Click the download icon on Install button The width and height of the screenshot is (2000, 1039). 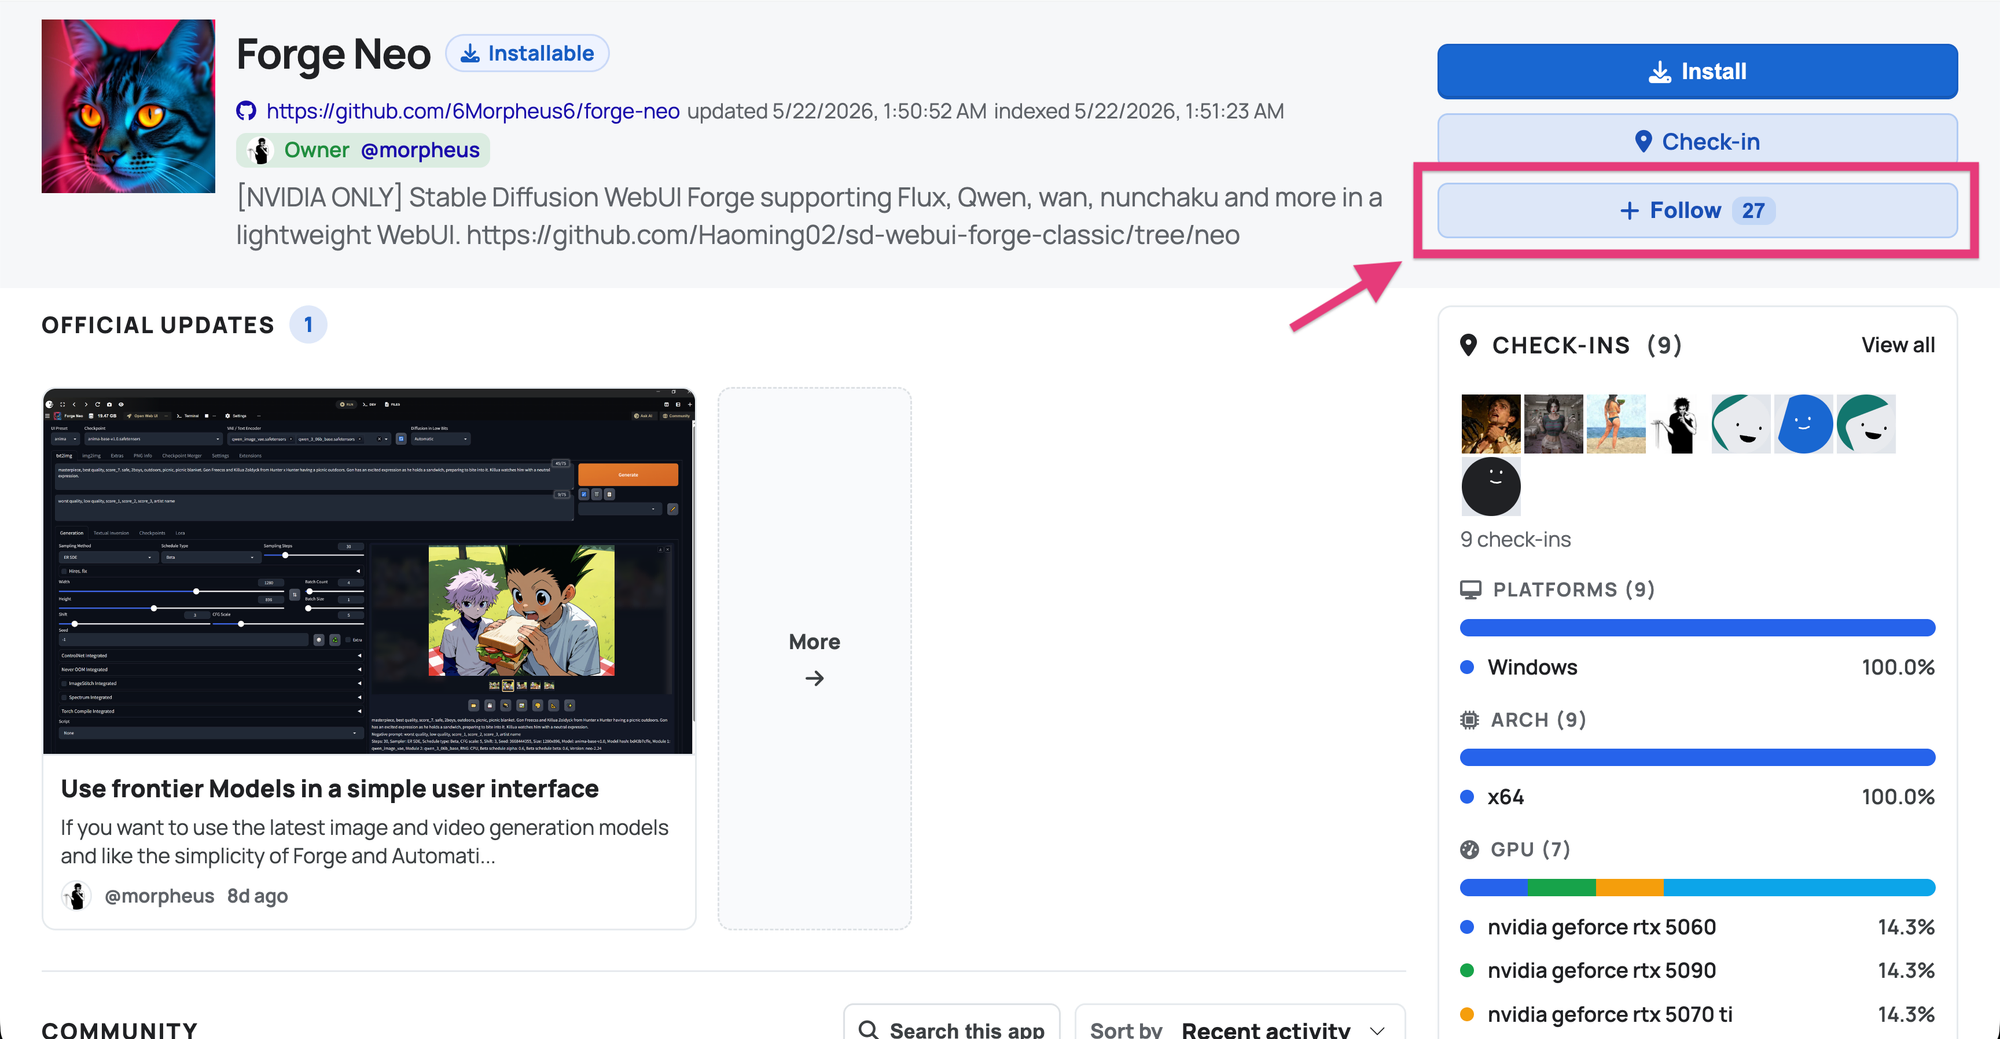coord(1660,72)
